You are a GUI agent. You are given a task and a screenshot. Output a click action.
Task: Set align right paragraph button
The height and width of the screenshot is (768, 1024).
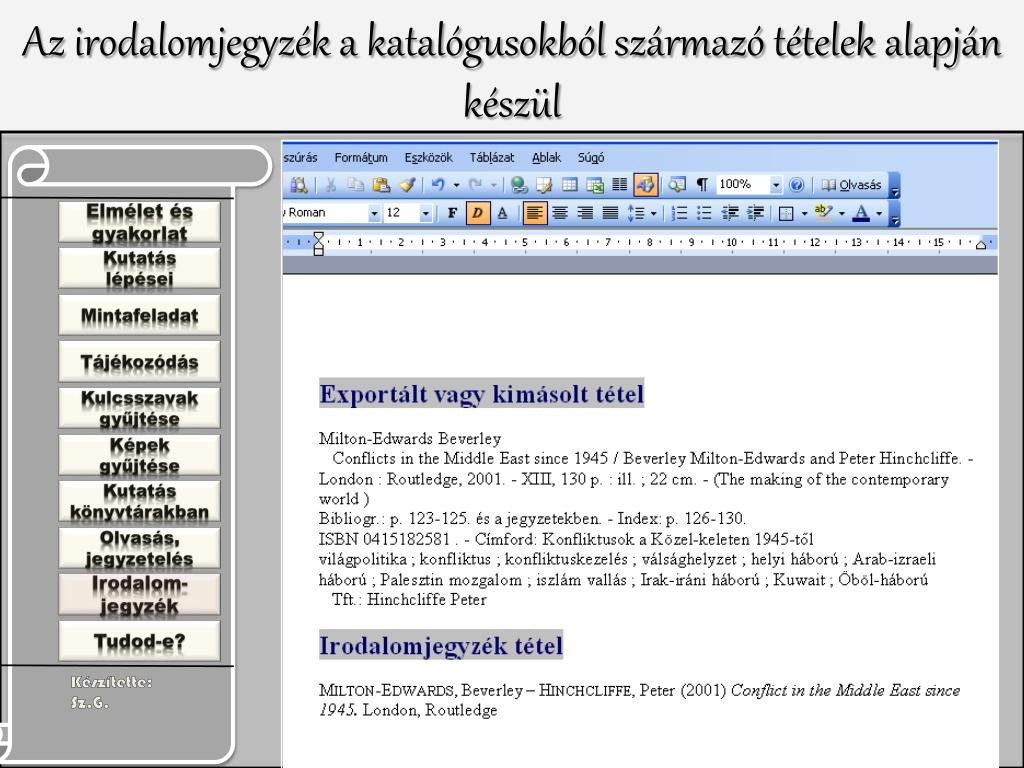pos(585,213)
